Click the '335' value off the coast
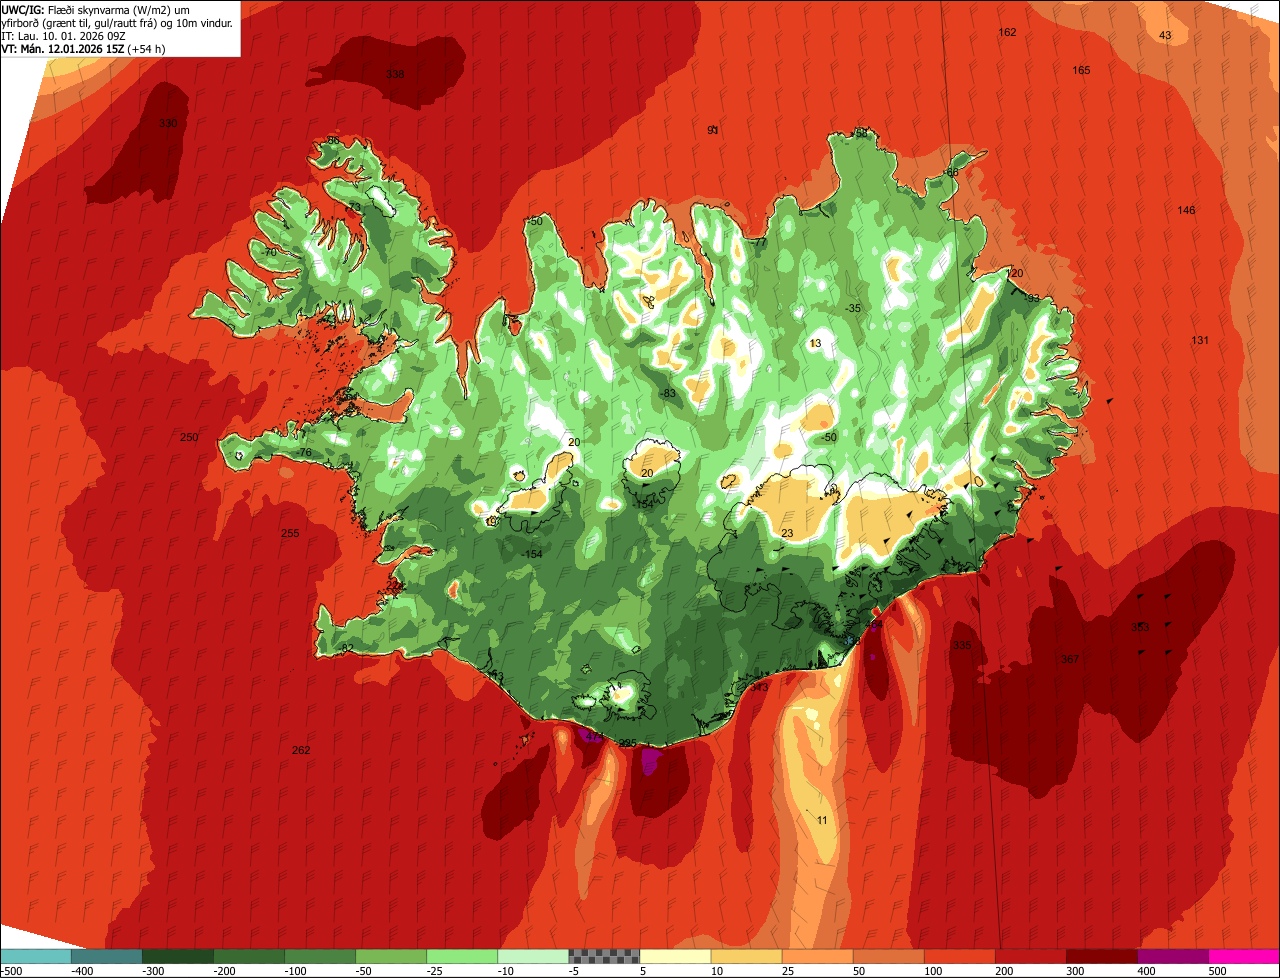This screenshot has height=978, width=1280. [962, 645]
